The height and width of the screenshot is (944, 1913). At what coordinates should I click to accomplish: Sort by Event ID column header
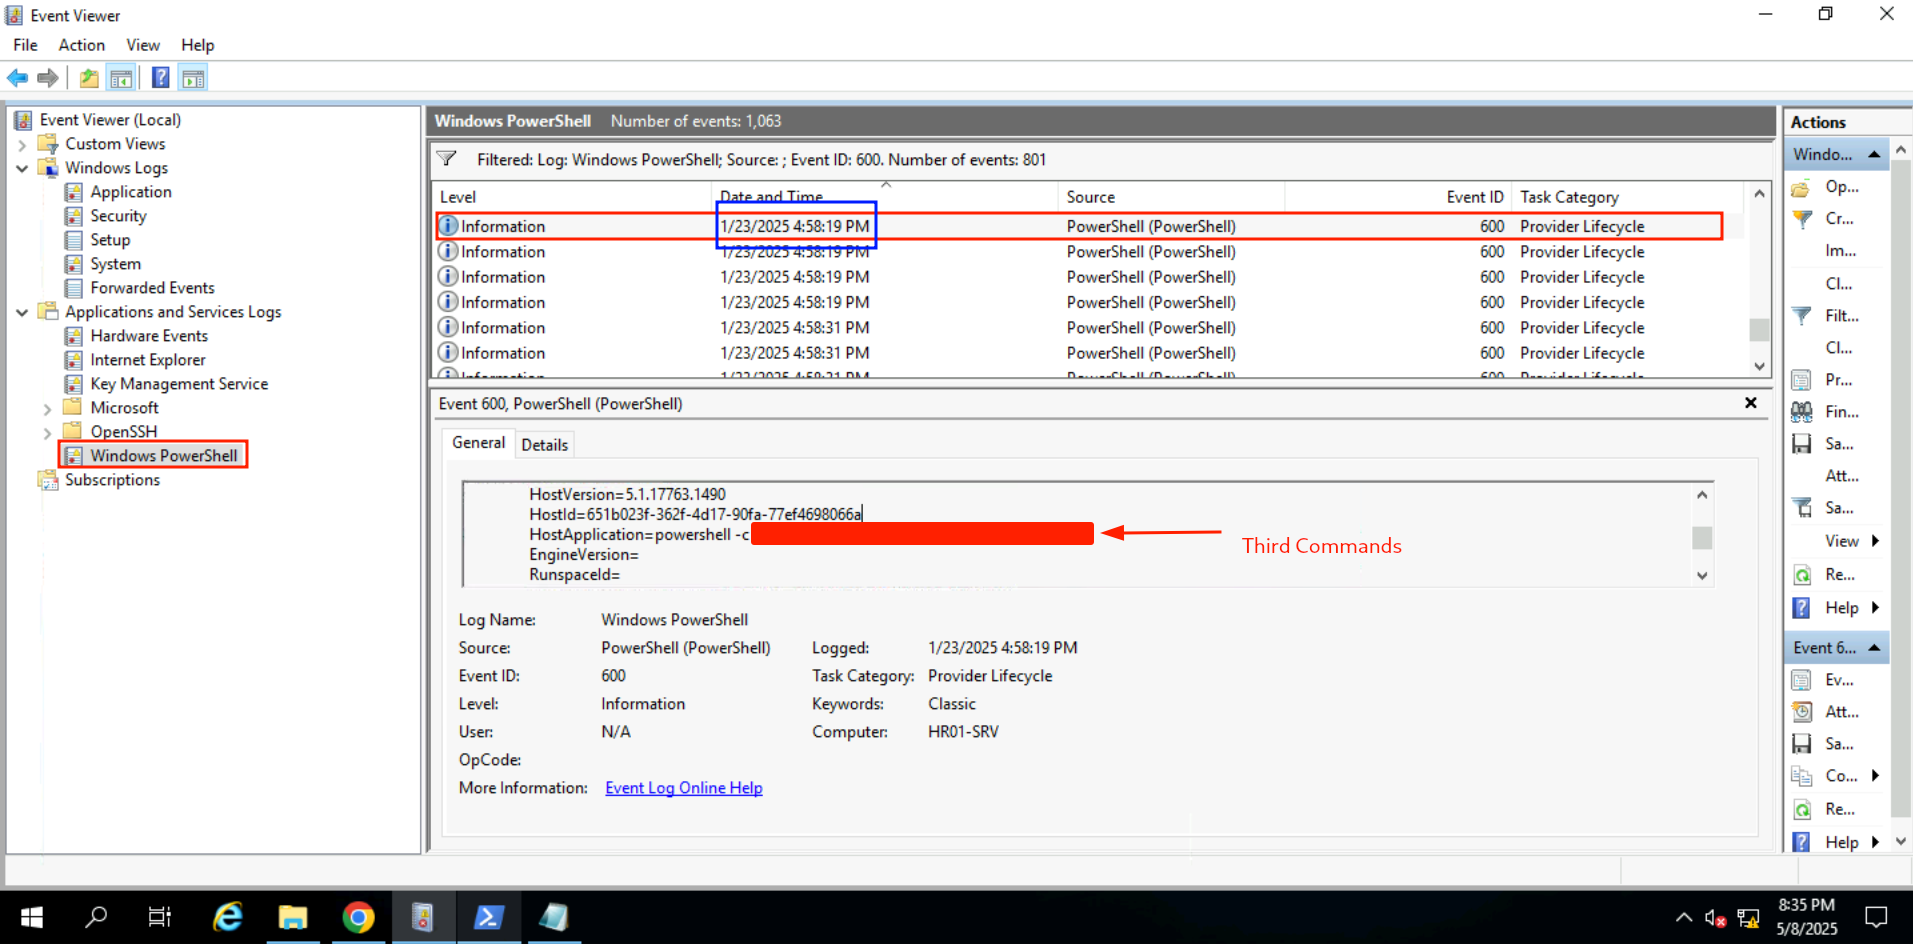click(x=1398, y=197)
